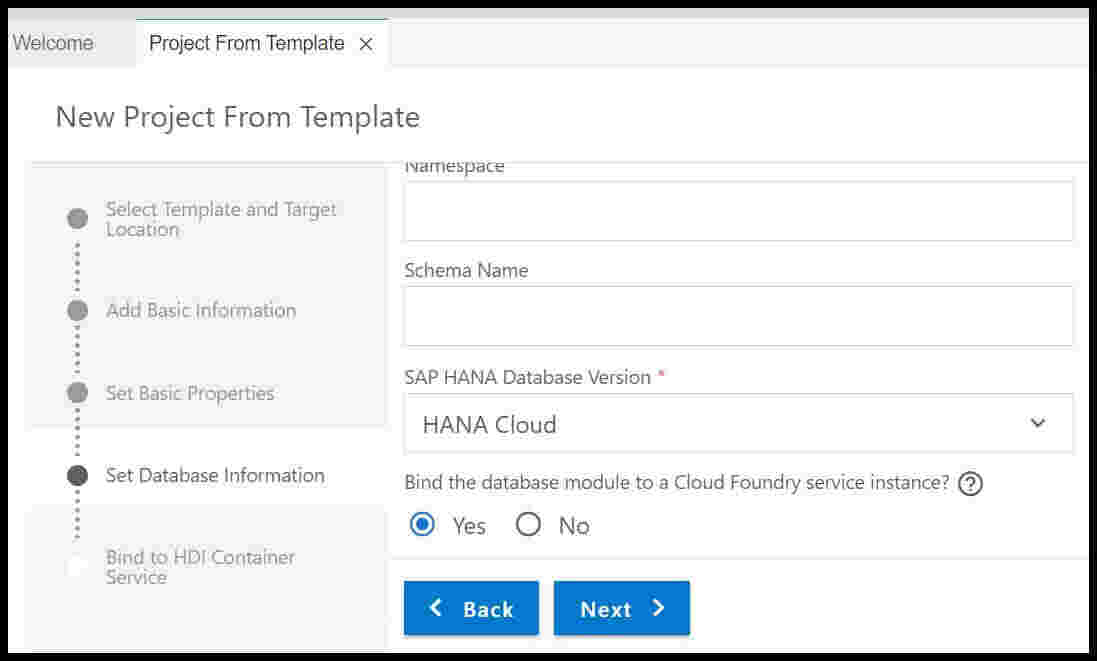Viewport: 1097px width, 661px height.
Task: Click the Next button to proceed
Action: [x=621, y=608]
